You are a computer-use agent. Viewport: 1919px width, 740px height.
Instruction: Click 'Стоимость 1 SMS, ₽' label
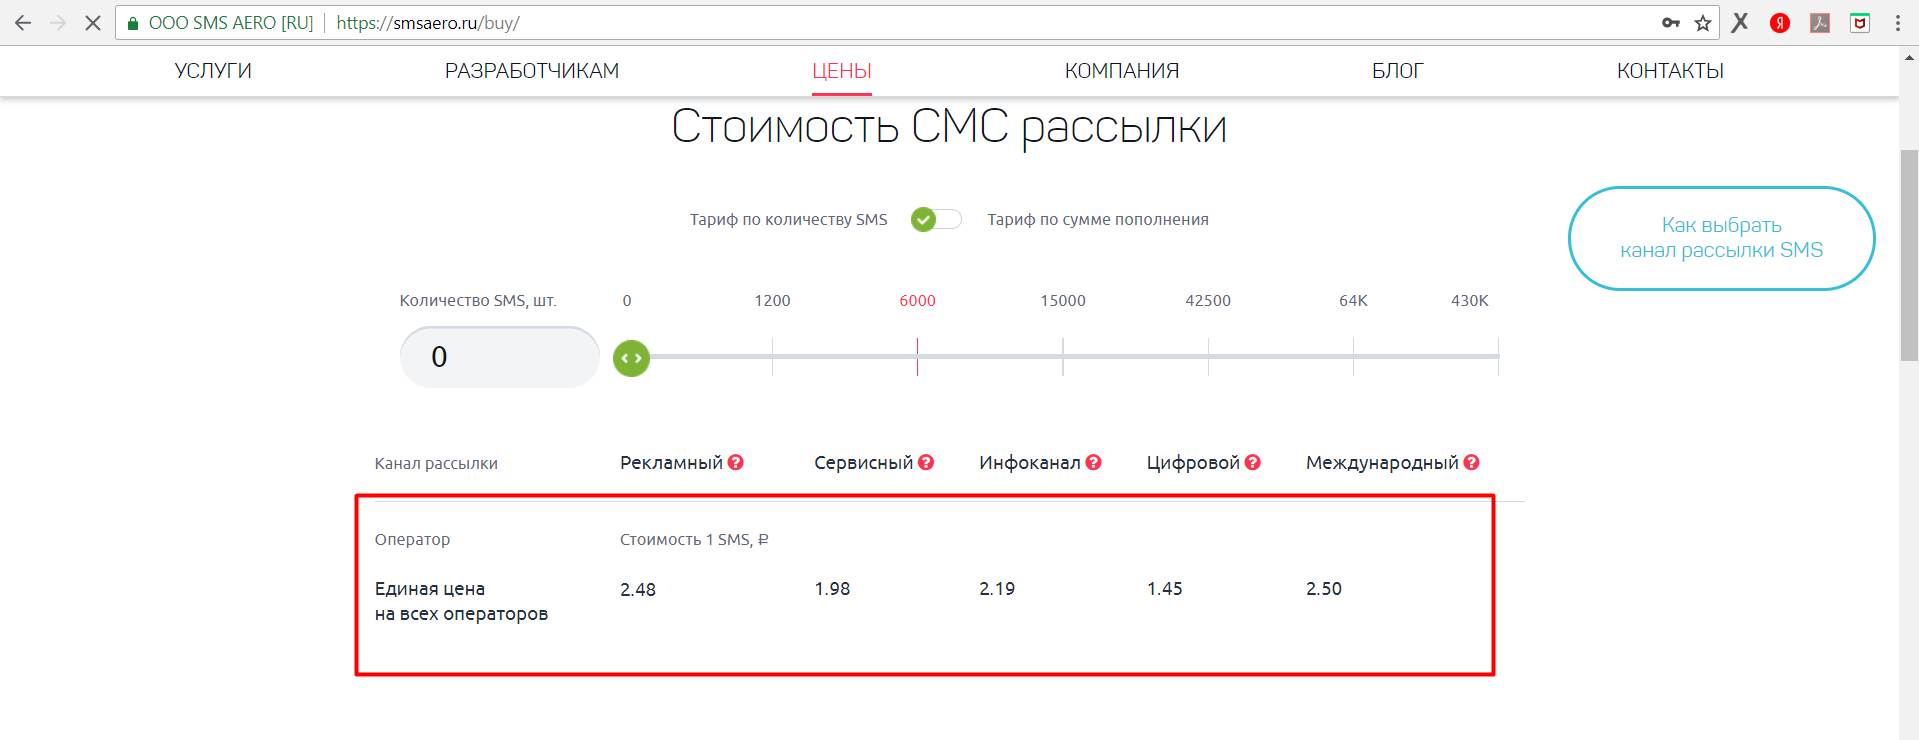694,539
